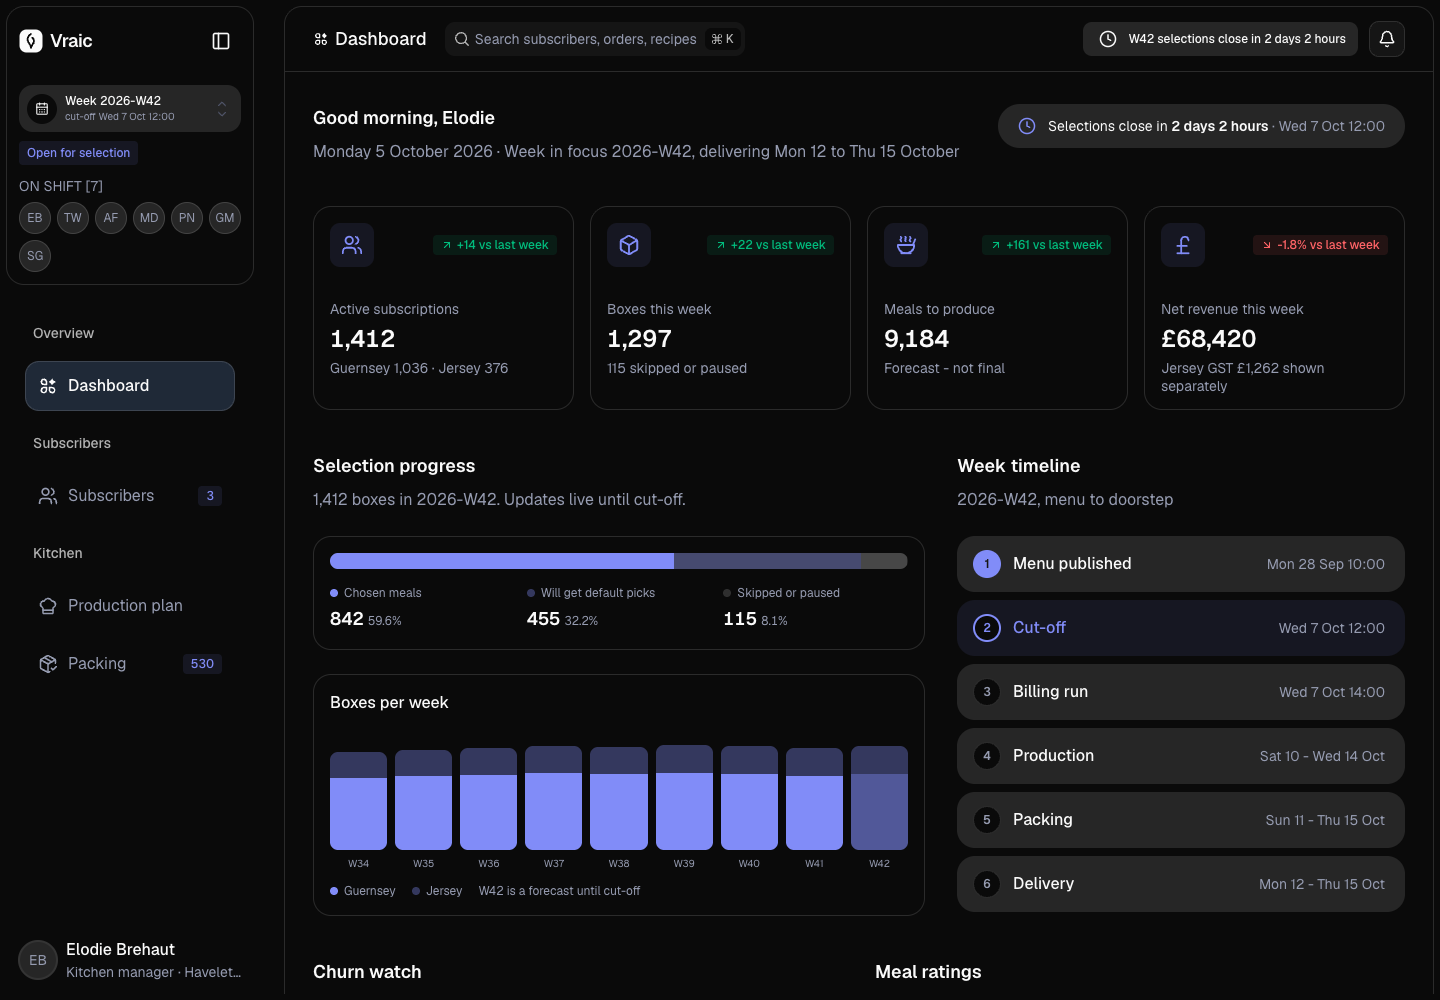The image size is (1440, 1000).
Task: Click the Open for selection status badge
Action: (78, 153)
